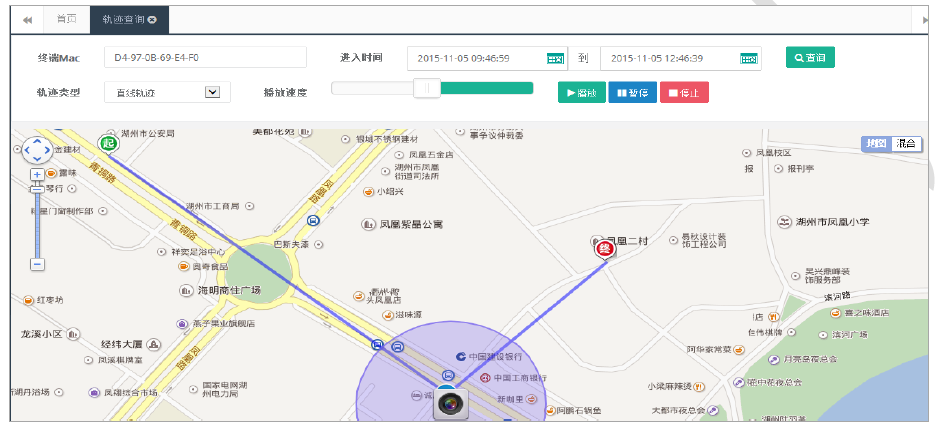Open the end time calendar icon
The width and height of the screenshot is (939, 422).
coord(749,59)
